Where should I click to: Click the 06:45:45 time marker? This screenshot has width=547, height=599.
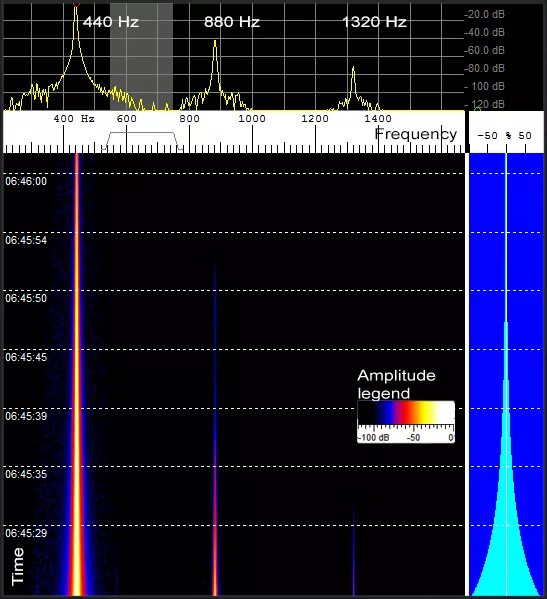[26, 357]
